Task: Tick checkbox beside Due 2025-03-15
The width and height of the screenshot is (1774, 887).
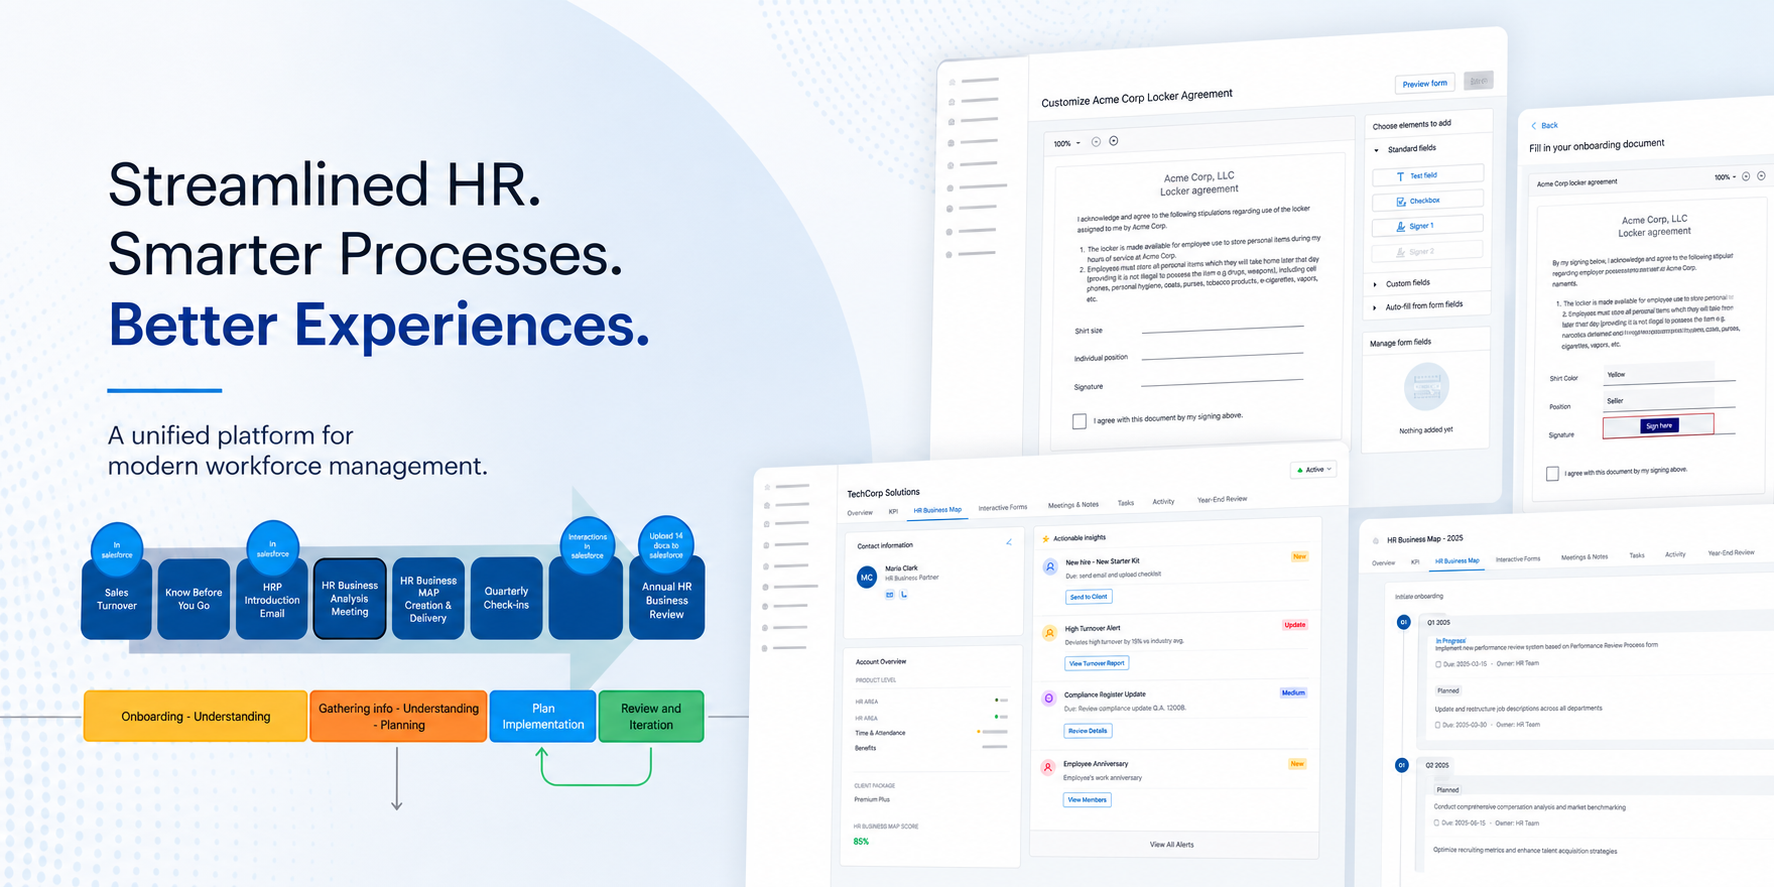Action: (x=1438, y=664)
